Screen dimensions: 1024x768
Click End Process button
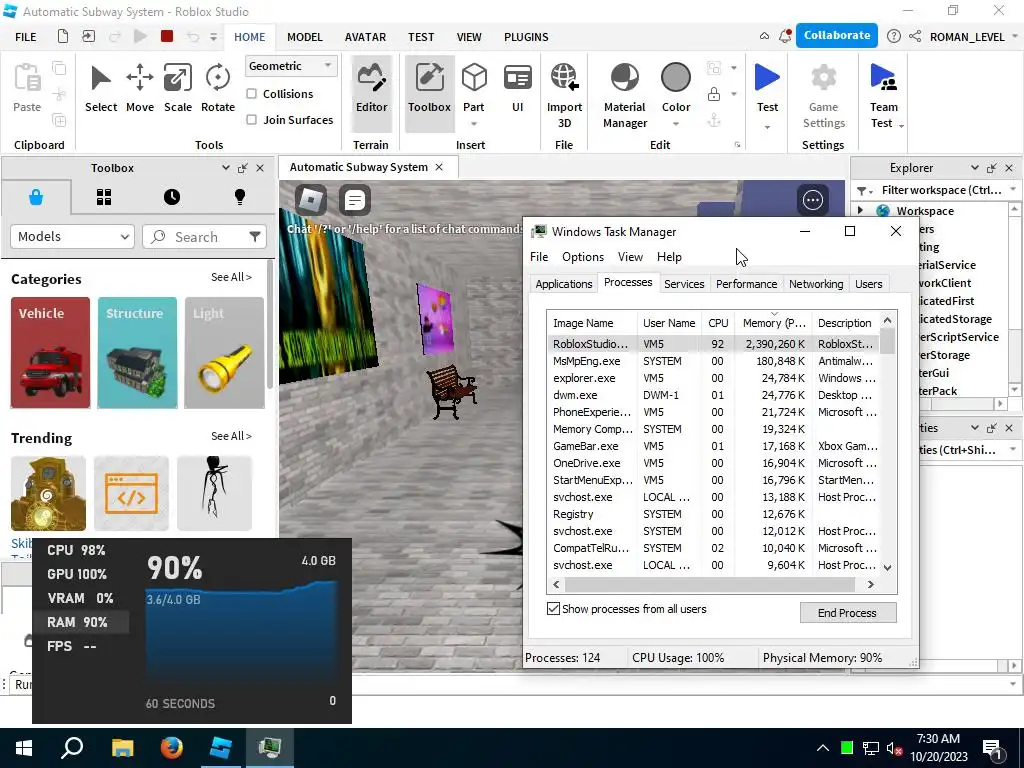pyautogui.click(x=847, y=613)
